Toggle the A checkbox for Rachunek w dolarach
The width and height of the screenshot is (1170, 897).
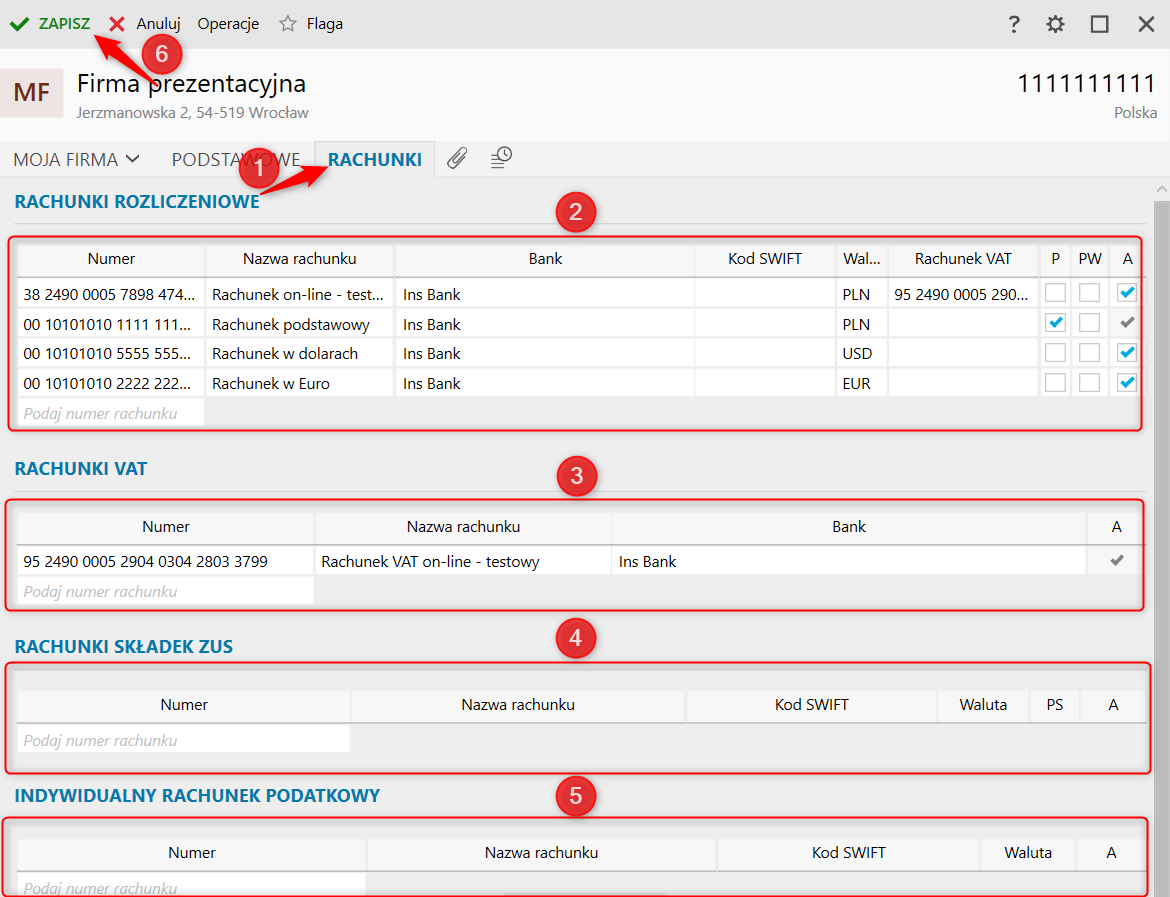[1127, 353]
